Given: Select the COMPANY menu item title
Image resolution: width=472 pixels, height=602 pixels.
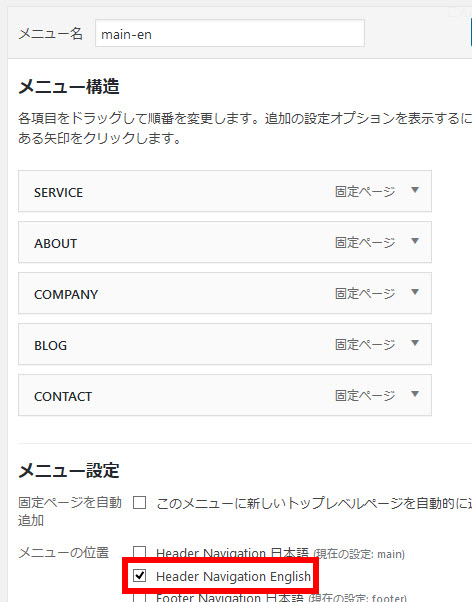Looking at the screenshot, I should click(x=66, y=294).
